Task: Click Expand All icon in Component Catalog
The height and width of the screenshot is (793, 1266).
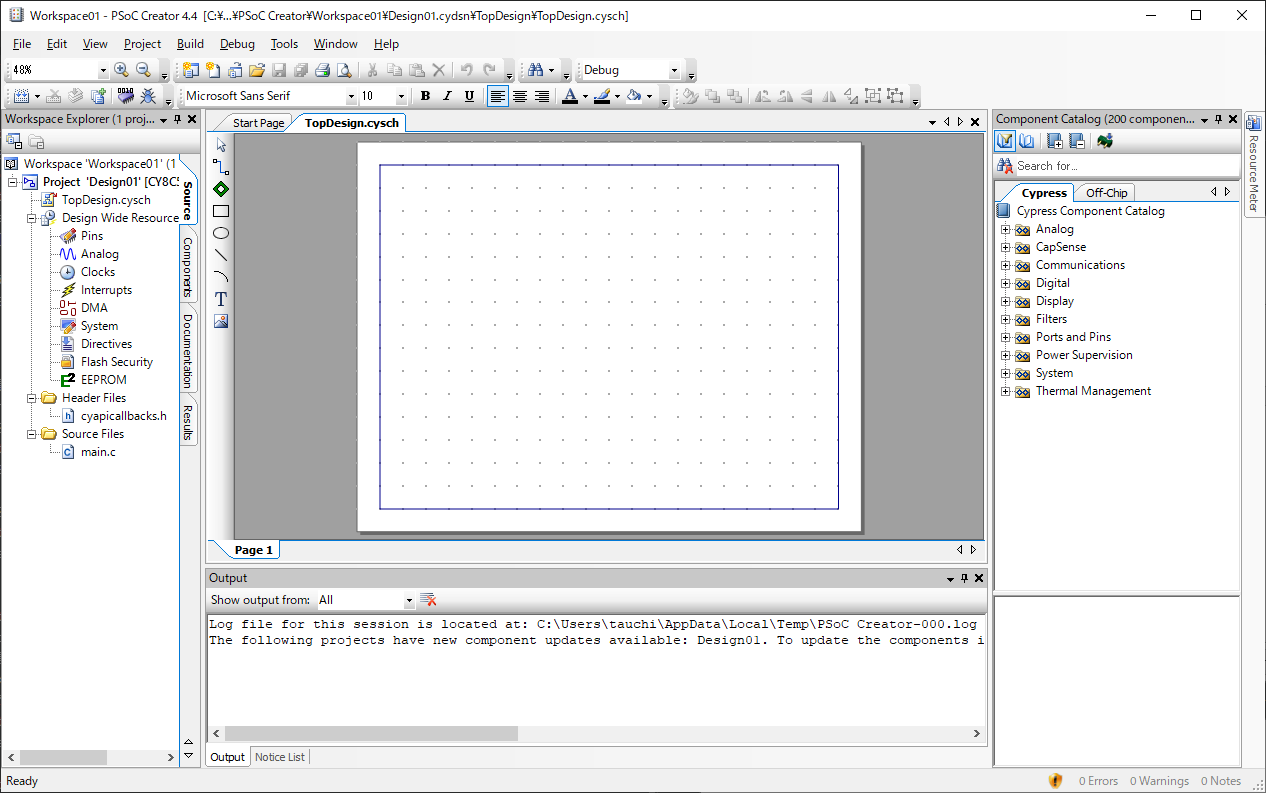Action: coord(1054,141)
